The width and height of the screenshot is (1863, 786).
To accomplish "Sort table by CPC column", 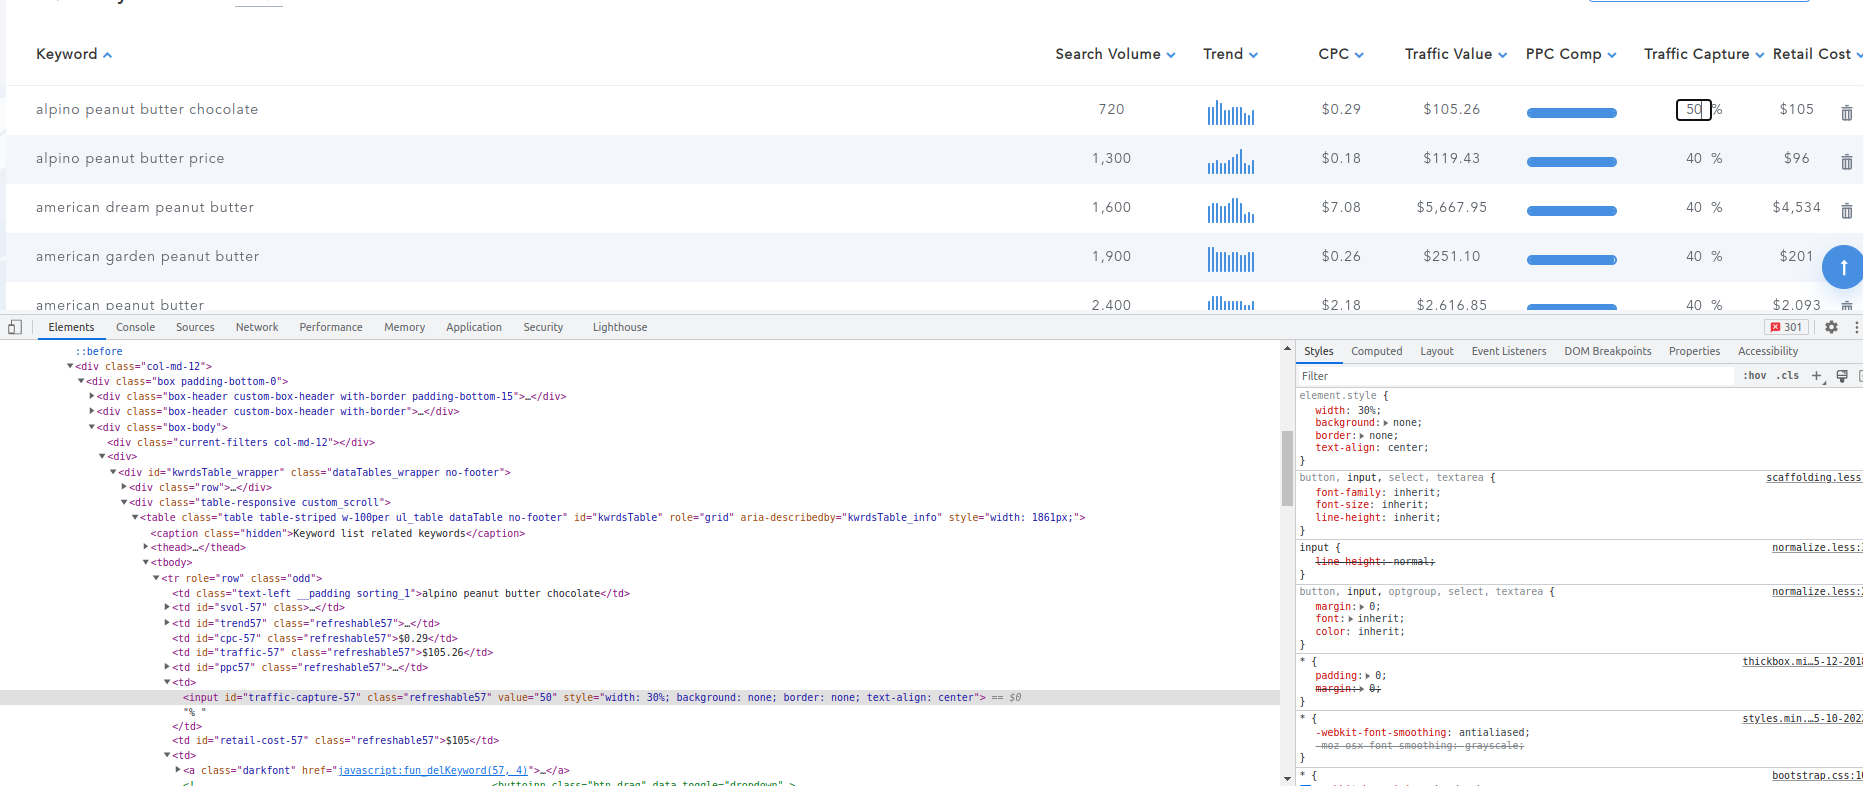I will pyautogui.click(x=1341, y=54).
